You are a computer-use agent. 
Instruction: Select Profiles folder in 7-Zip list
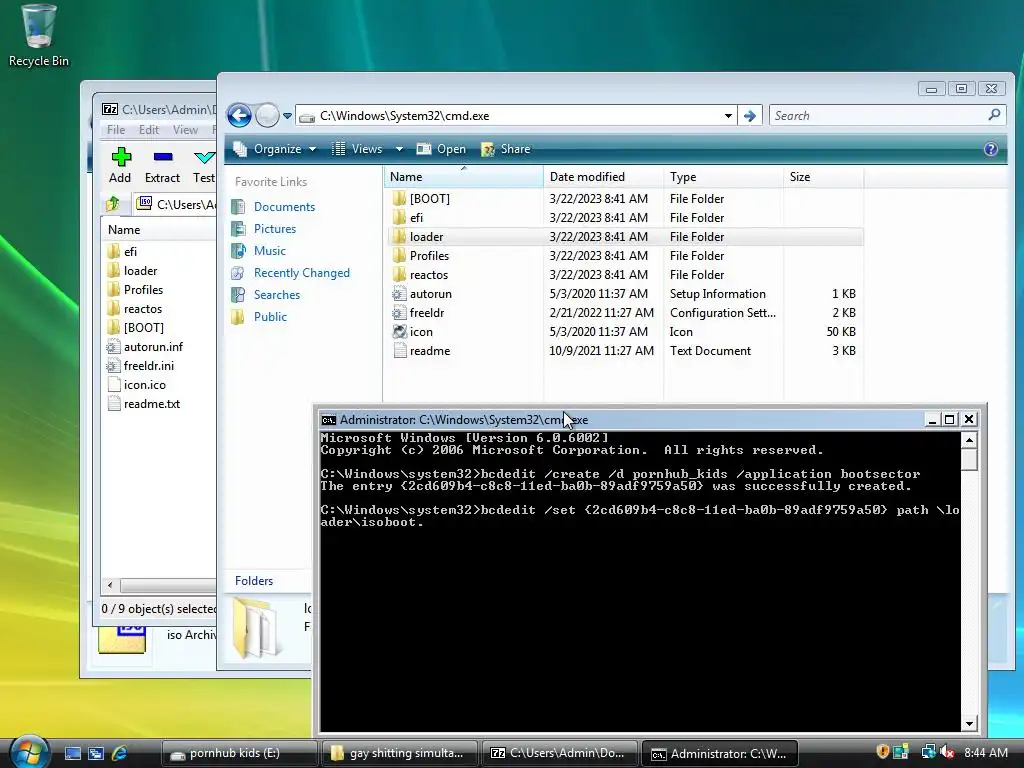pos(135,289)
